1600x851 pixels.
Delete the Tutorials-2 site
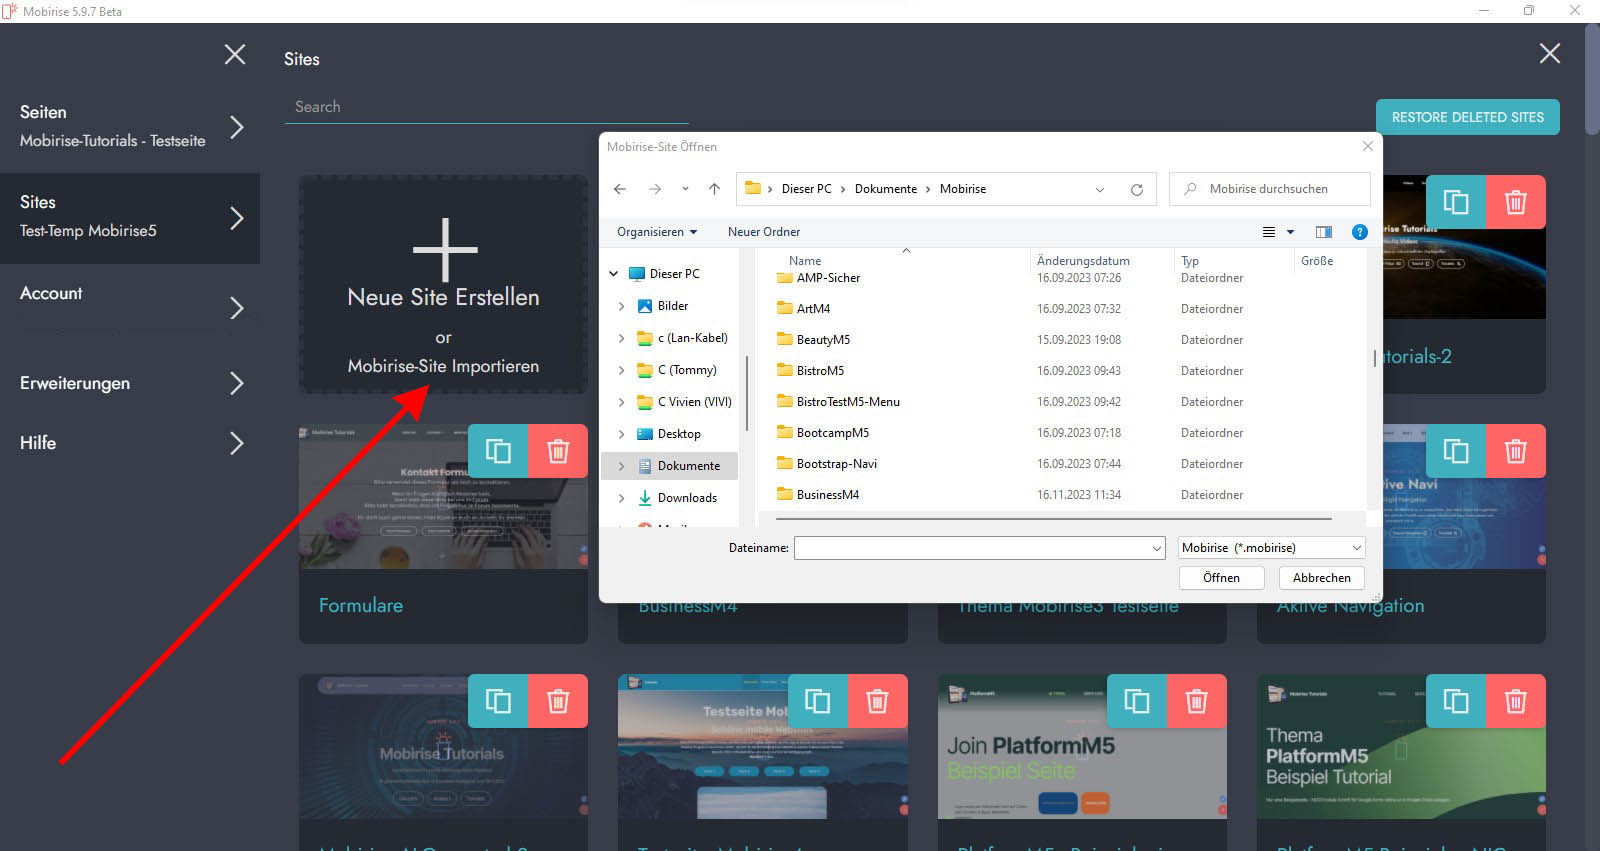(x=1516, y=202)
